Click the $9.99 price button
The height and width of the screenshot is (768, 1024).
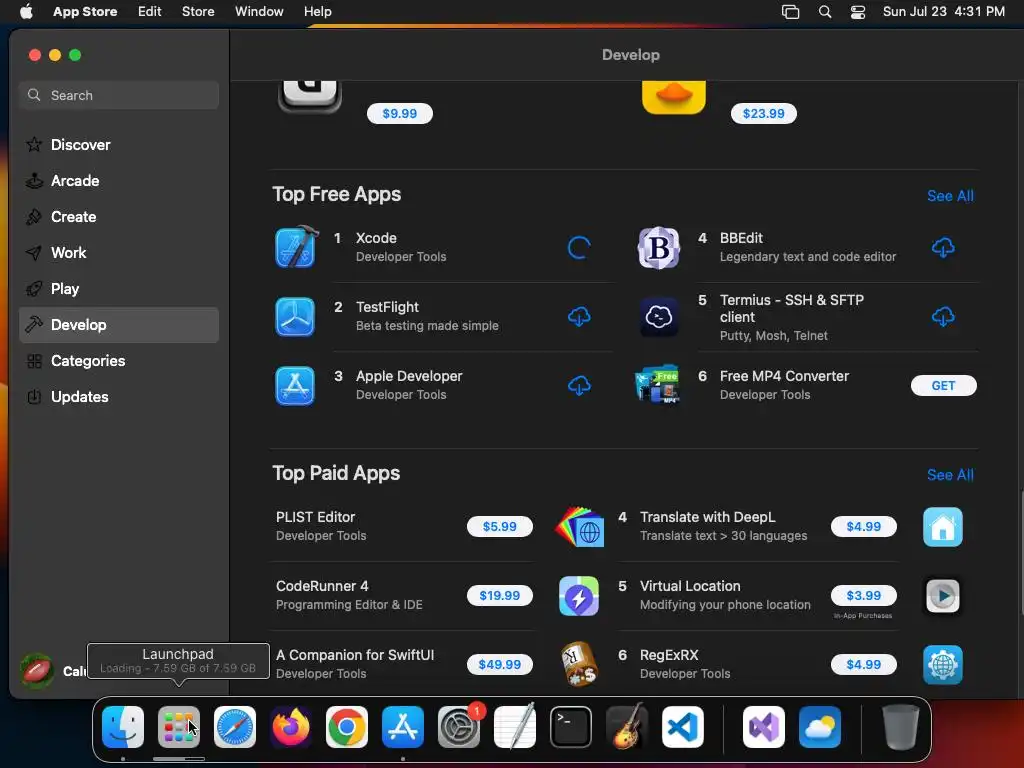point(400,114)
